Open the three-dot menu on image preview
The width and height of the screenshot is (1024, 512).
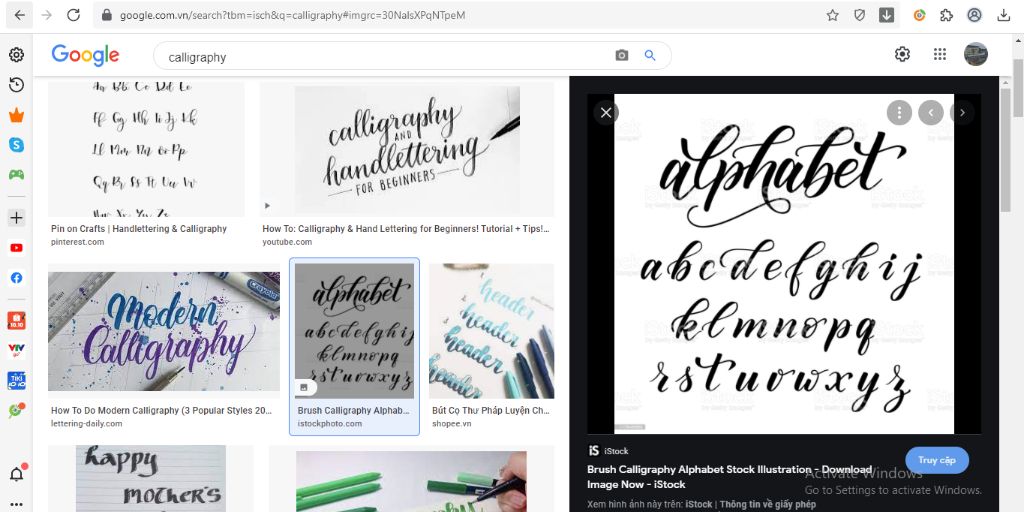click(899, 112)
